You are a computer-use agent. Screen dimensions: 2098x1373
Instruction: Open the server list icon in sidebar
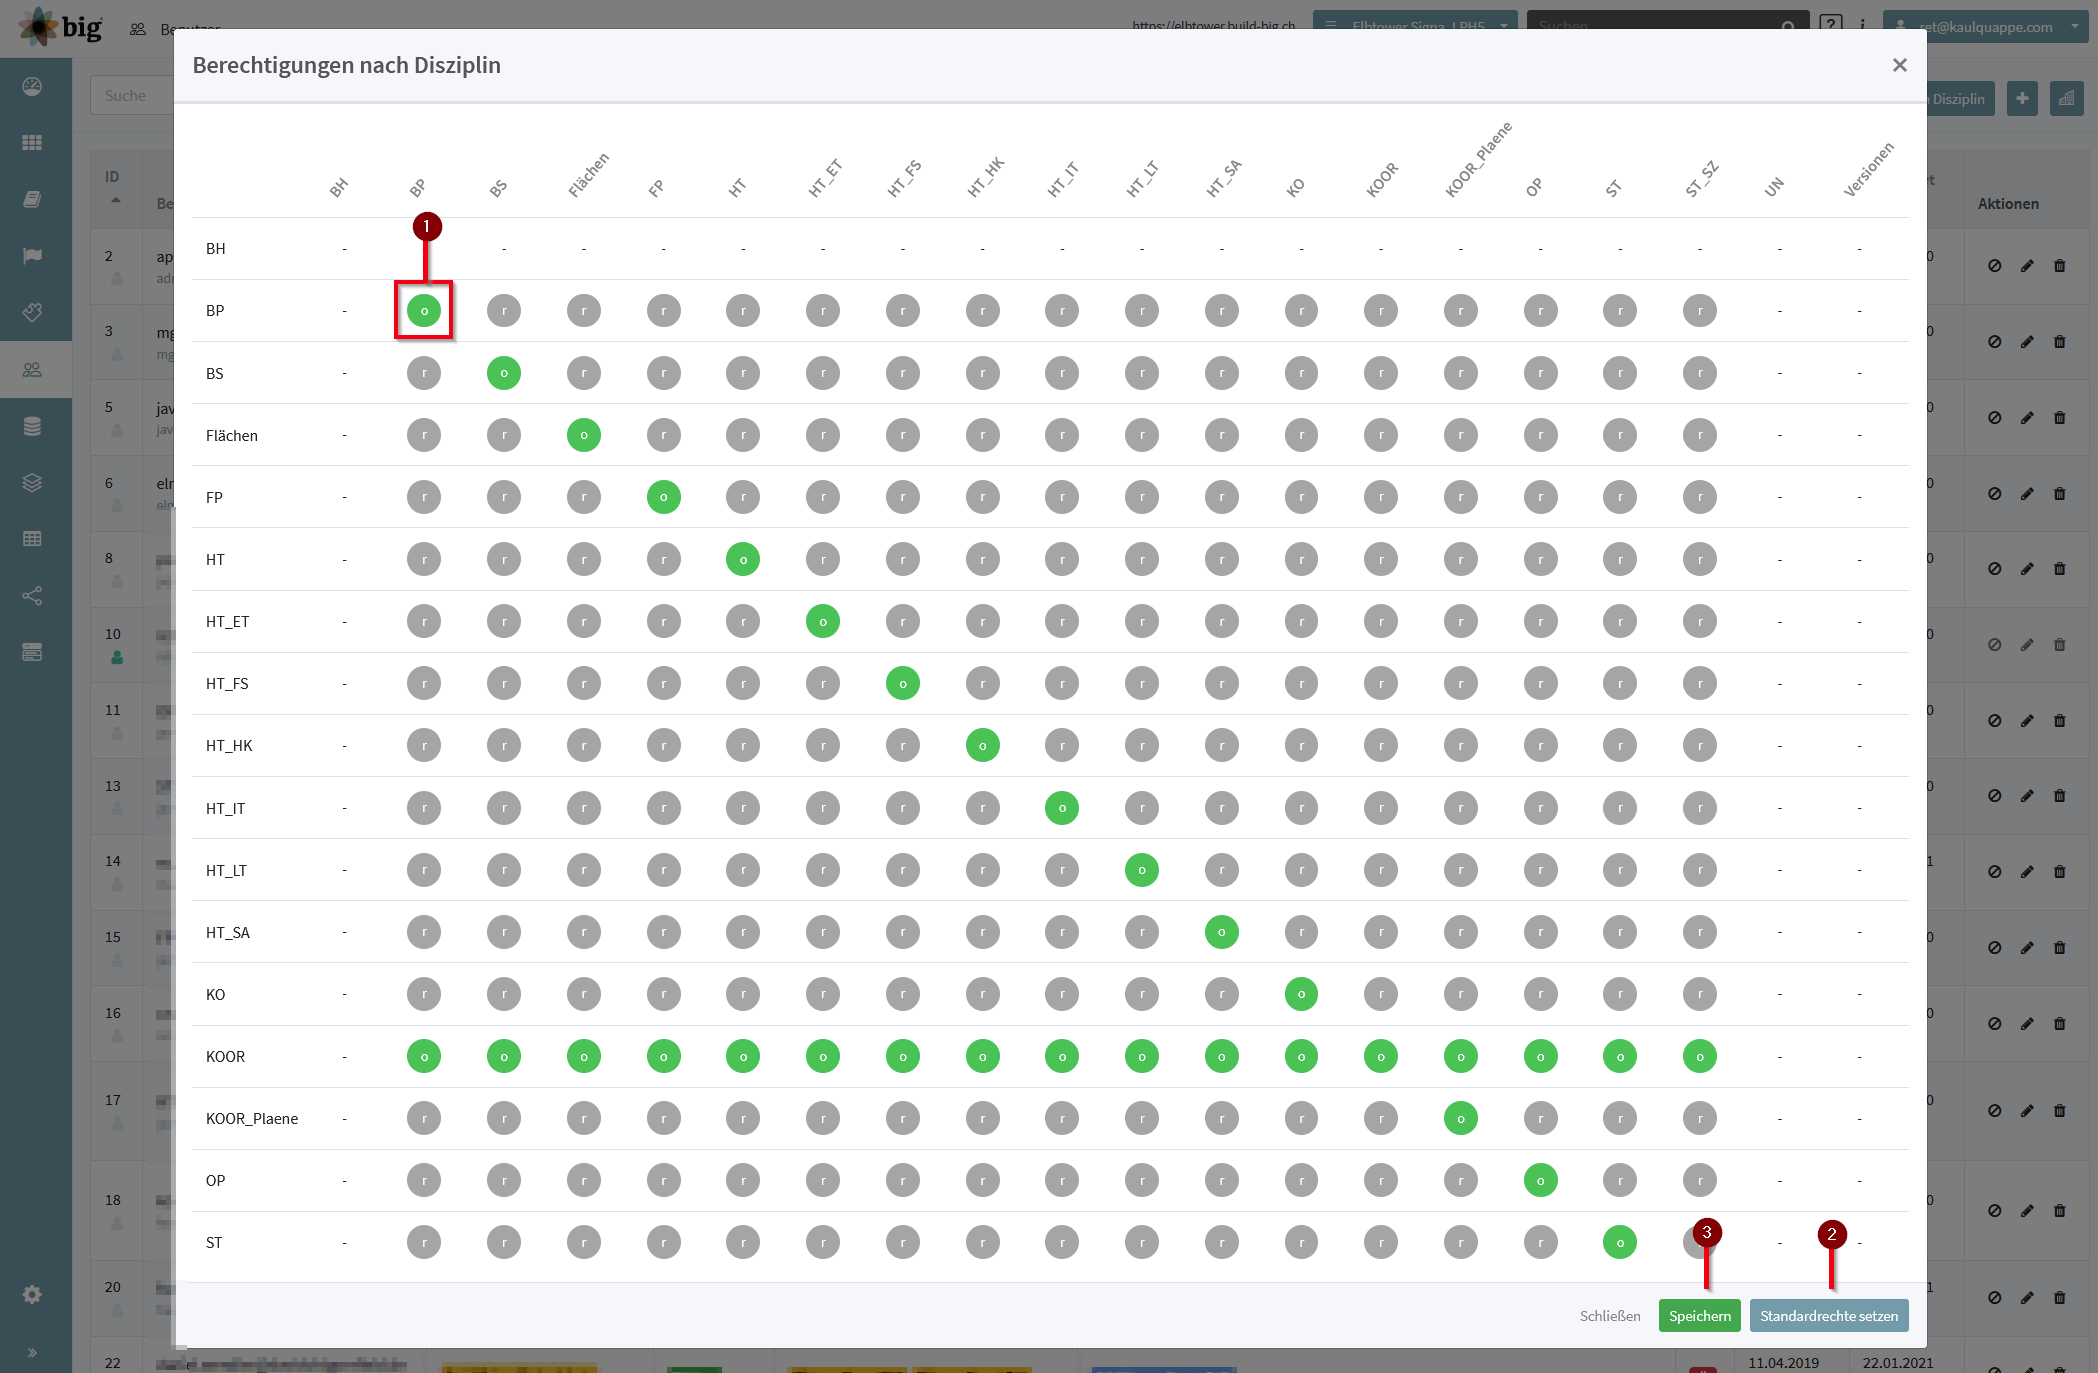click(x=32, y=652)
